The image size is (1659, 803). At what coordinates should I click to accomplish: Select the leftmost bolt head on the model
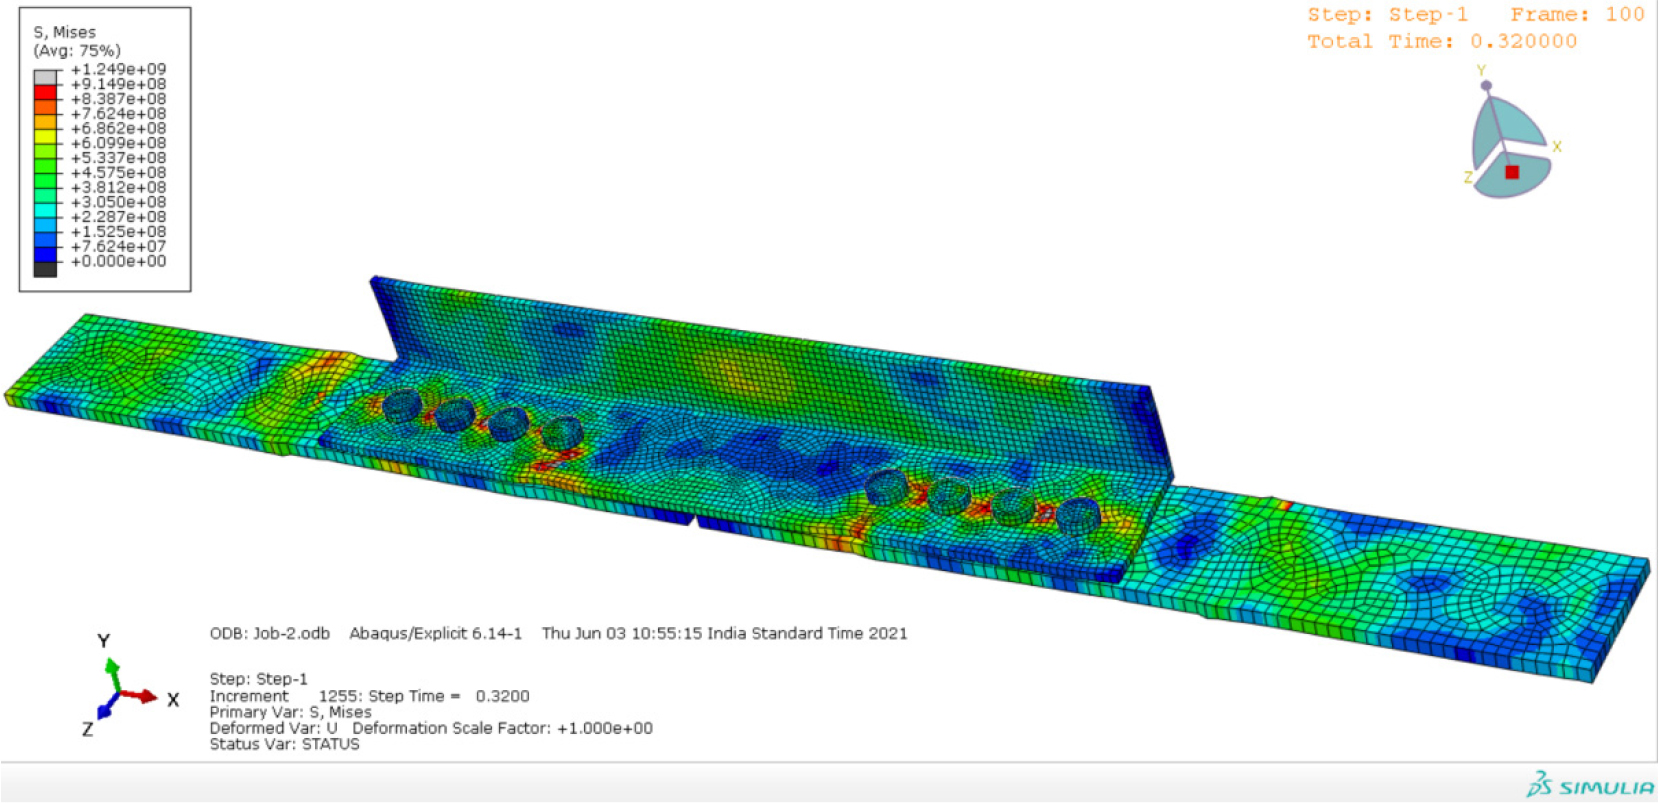[x=402, y=404]
